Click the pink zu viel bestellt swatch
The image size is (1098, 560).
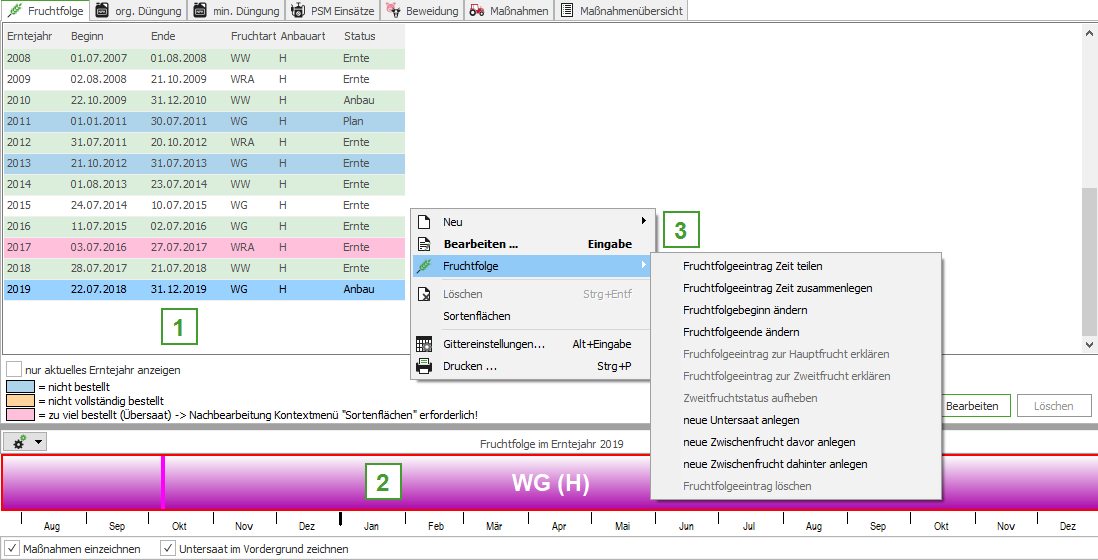(20, 414)
